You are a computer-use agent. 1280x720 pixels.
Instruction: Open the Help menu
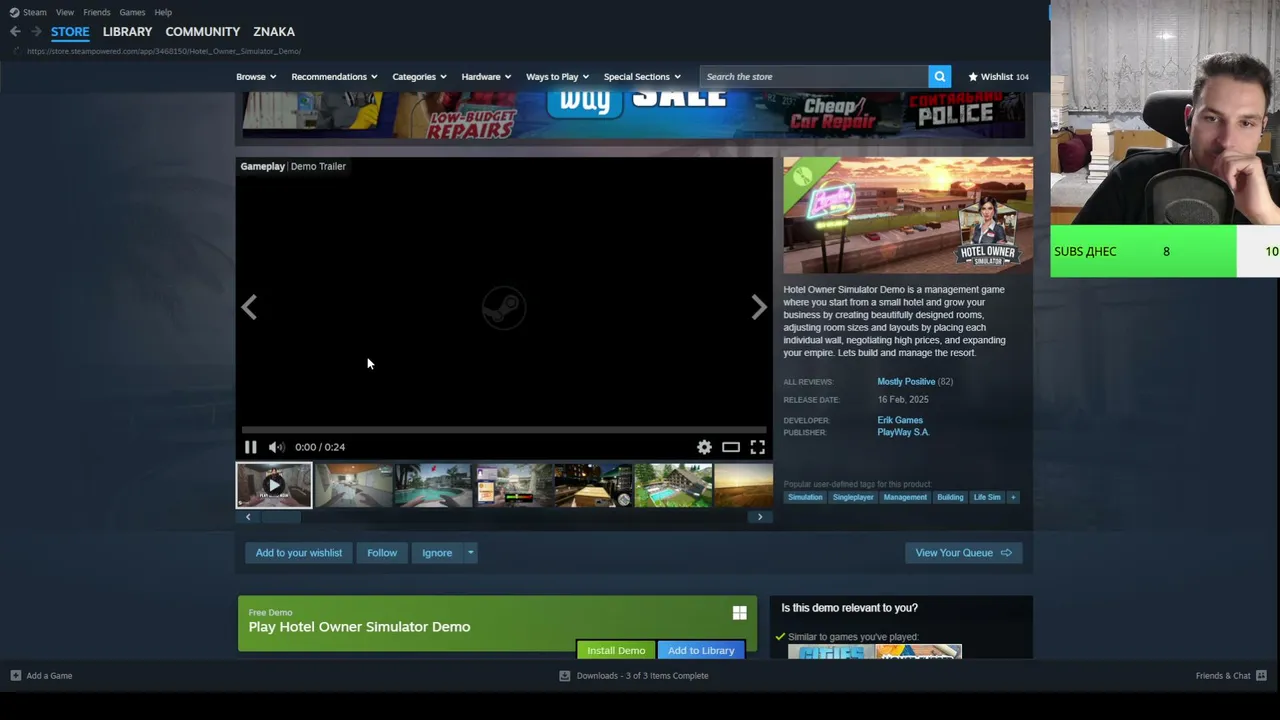tap(163, 12)
